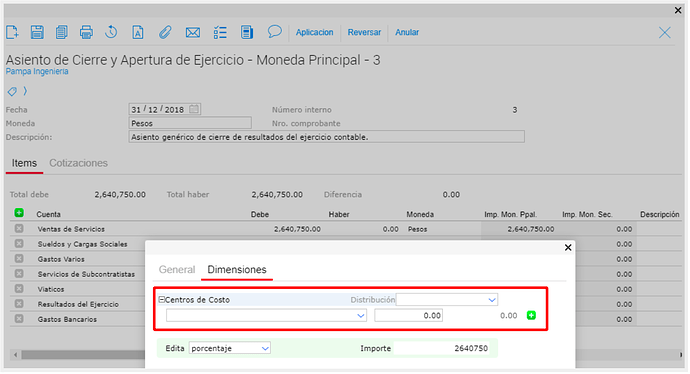690x374 pixels.
Task: Select the Dimensiones tab in popup
Action: pyautogui.click(x=237, y=269)
